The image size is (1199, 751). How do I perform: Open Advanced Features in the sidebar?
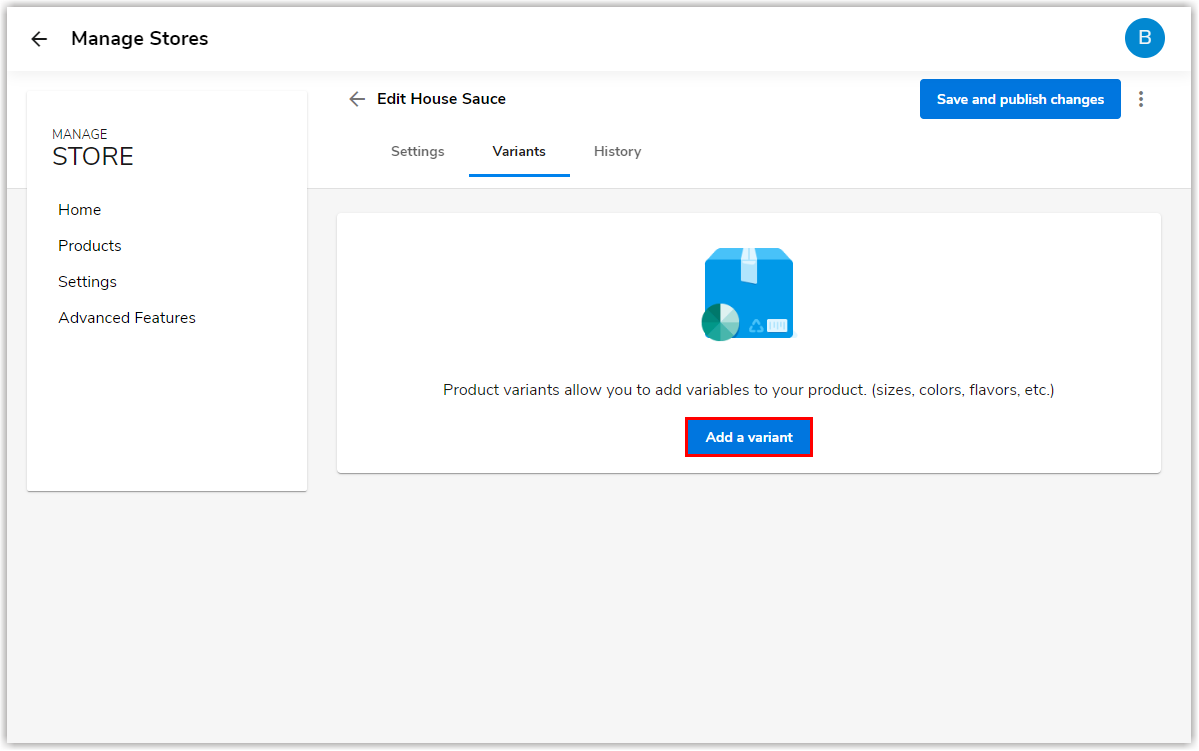click(x=127, y=317)
